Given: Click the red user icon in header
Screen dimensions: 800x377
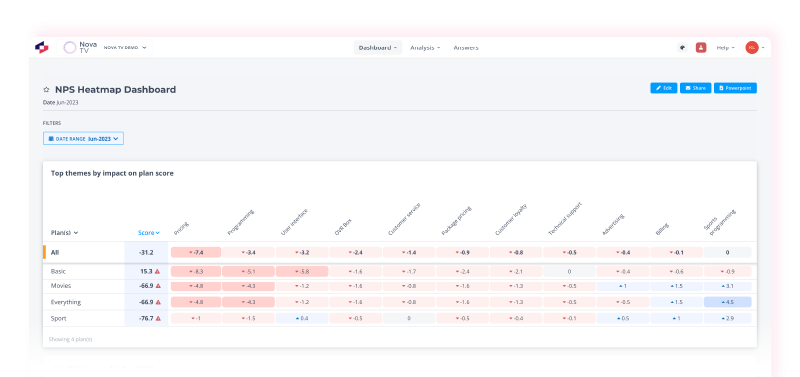Looking at the screenshot, I should [x=701, y=47].
